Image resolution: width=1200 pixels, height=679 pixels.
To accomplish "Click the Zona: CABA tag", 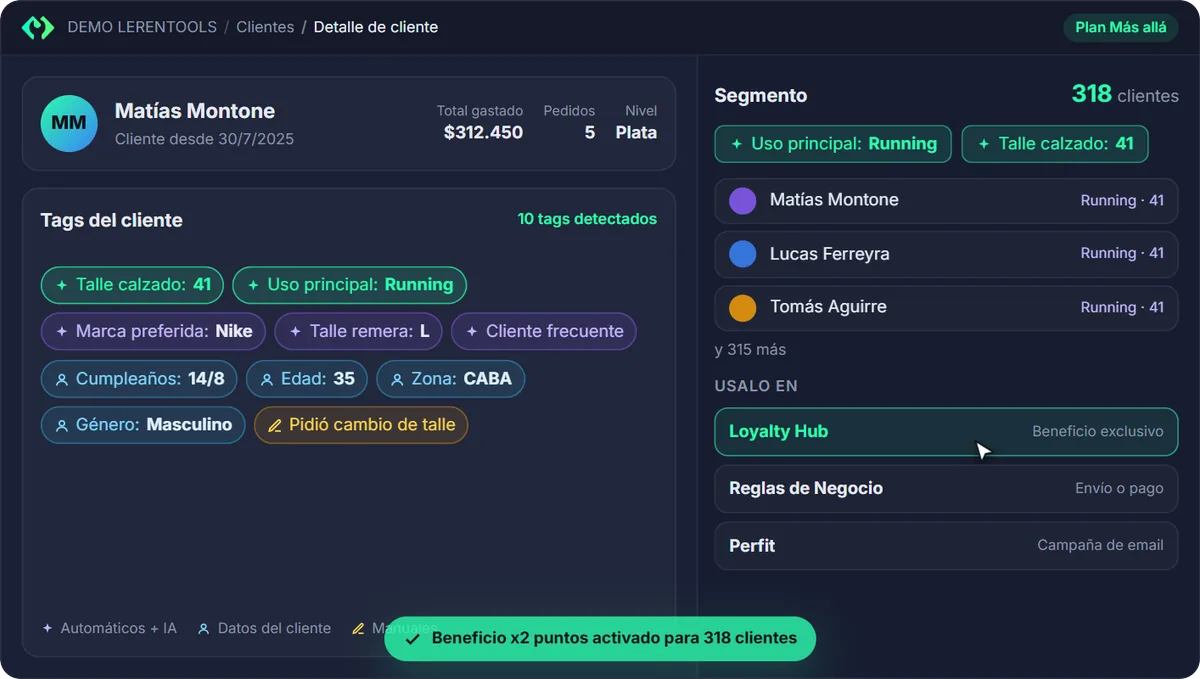I will [x=450, y=379].
